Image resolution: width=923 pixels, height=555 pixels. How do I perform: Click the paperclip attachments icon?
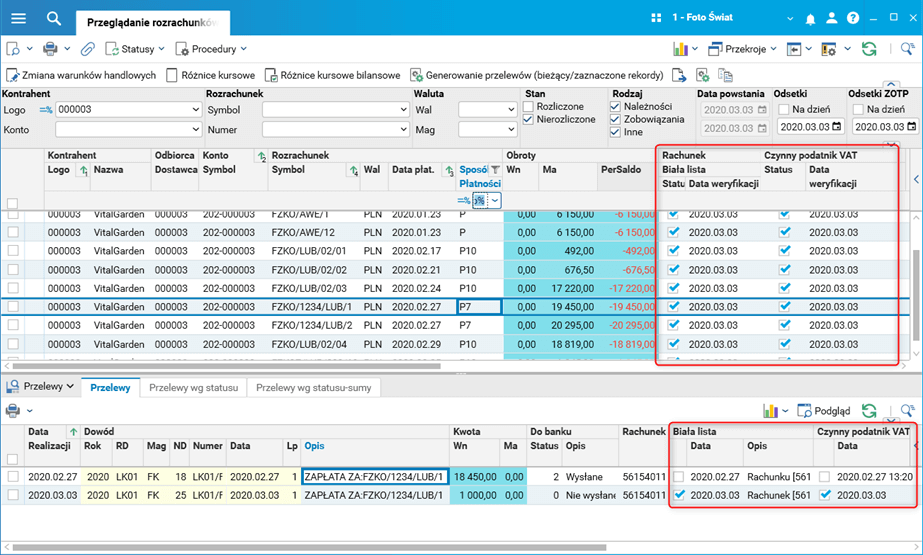(x=88, y=48)
